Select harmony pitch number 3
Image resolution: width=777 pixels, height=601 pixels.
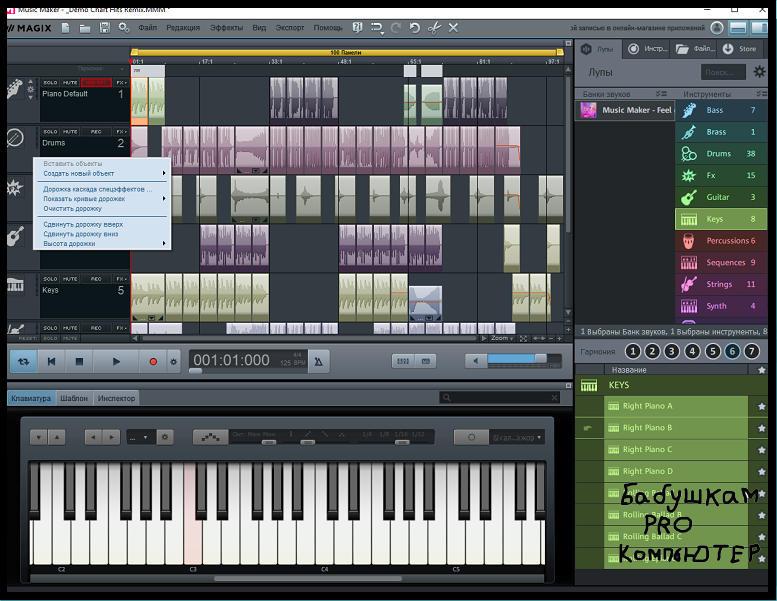pos(671,352)
